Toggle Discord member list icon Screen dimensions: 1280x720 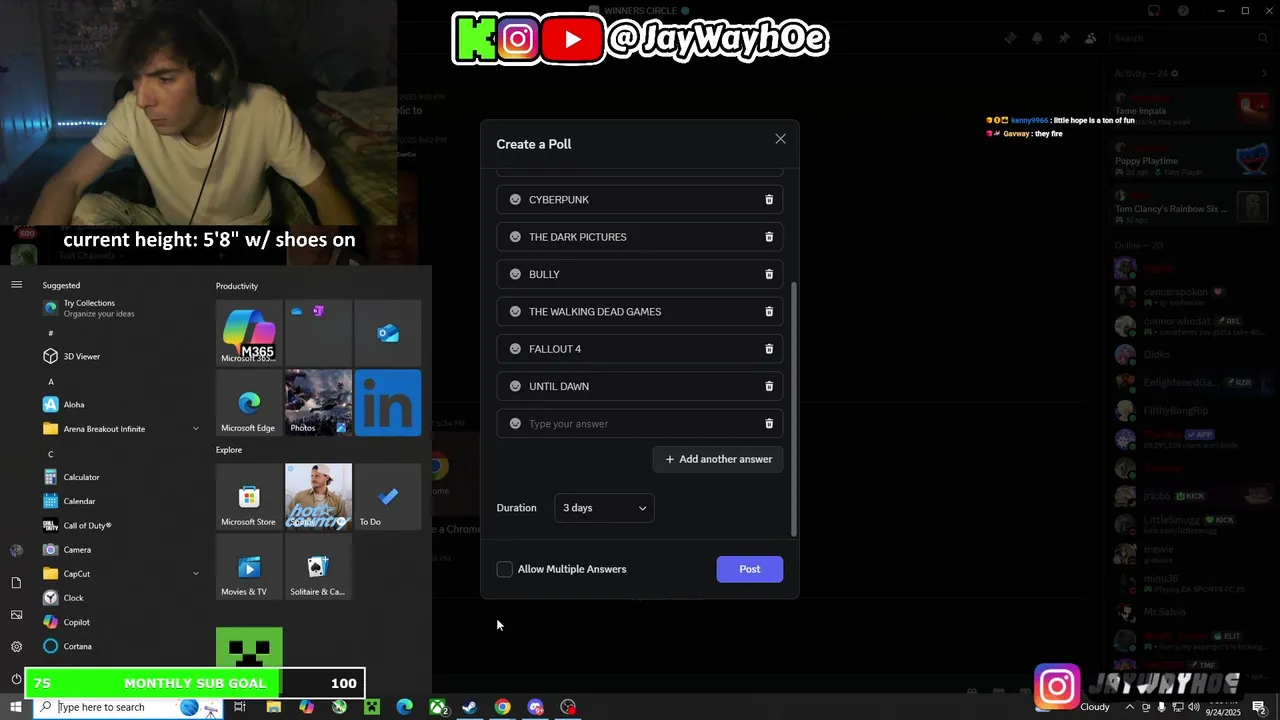1090,38
